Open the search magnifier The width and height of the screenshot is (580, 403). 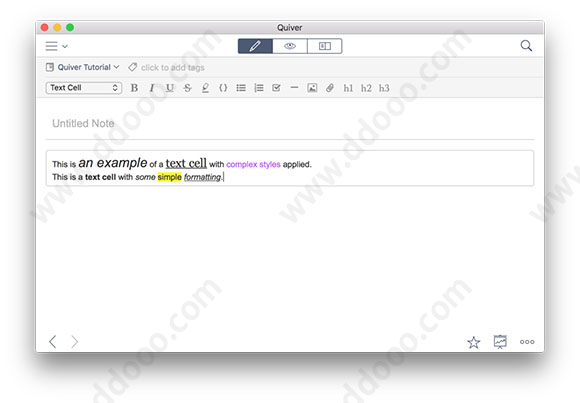[526, 46]
